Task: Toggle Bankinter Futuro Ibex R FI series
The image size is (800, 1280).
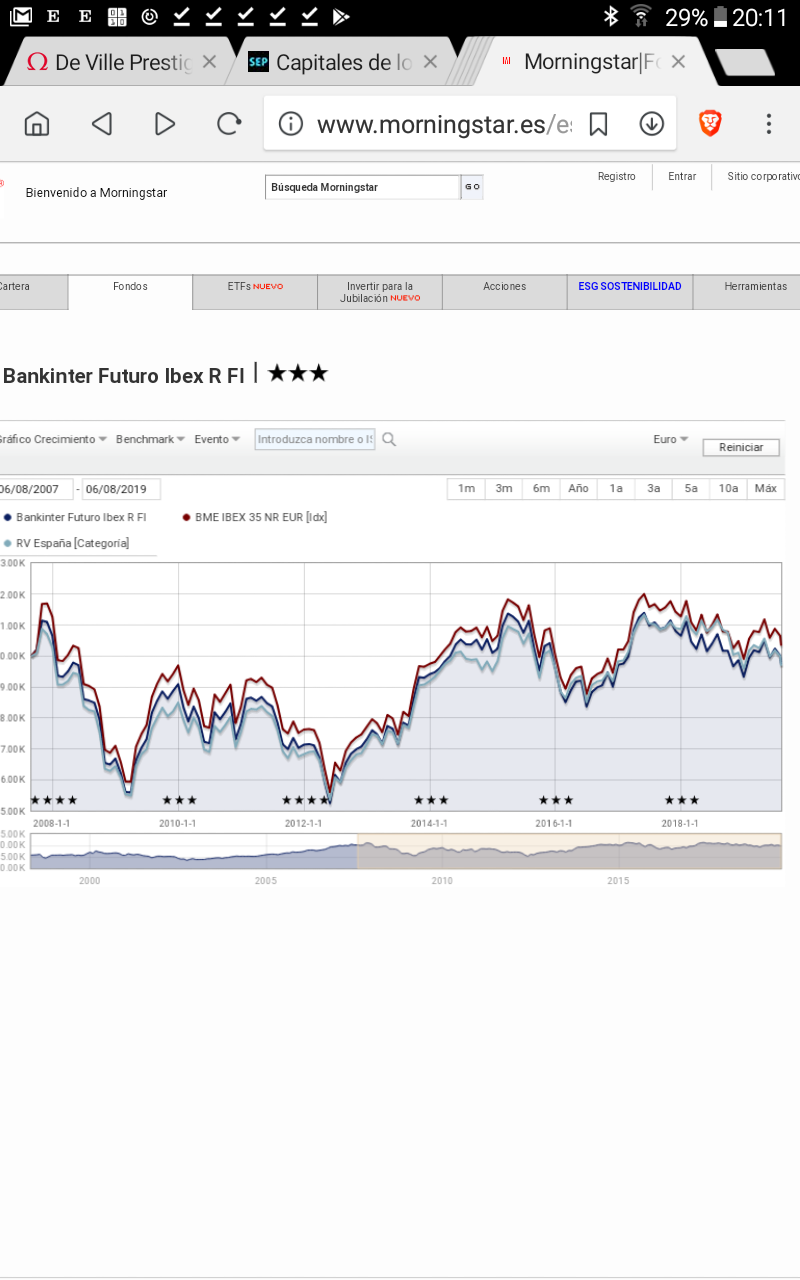Action: tap(80, 517)
